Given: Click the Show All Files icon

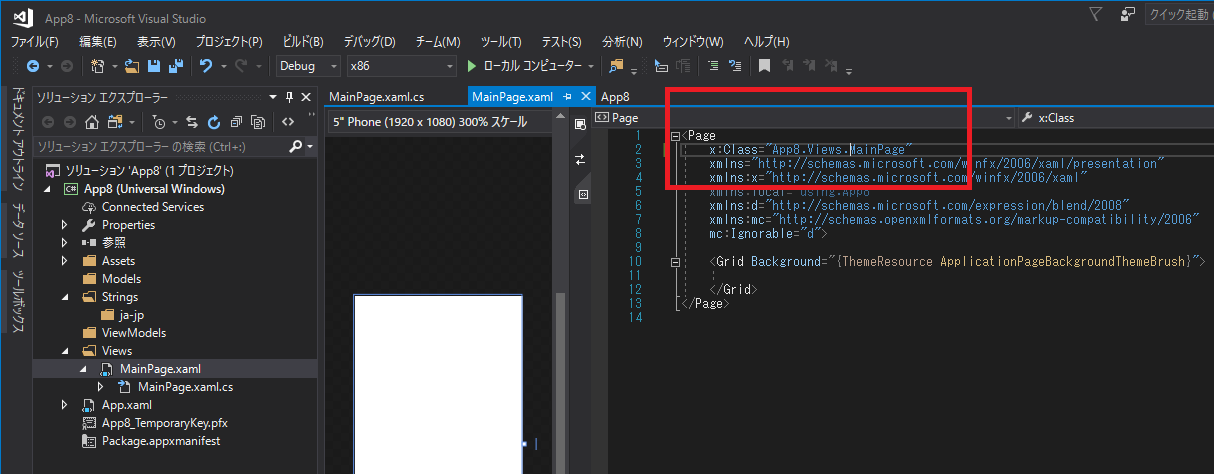Looking at the screenshot, I should tap(257, 122).
